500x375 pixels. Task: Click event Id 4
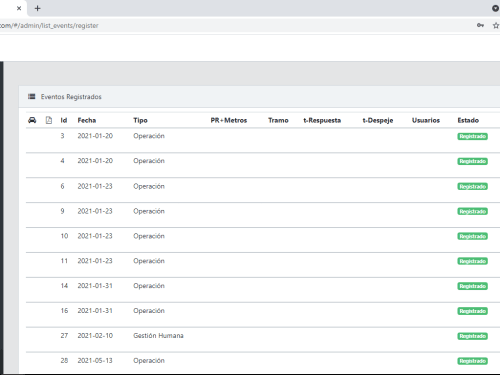click(62, 161)
